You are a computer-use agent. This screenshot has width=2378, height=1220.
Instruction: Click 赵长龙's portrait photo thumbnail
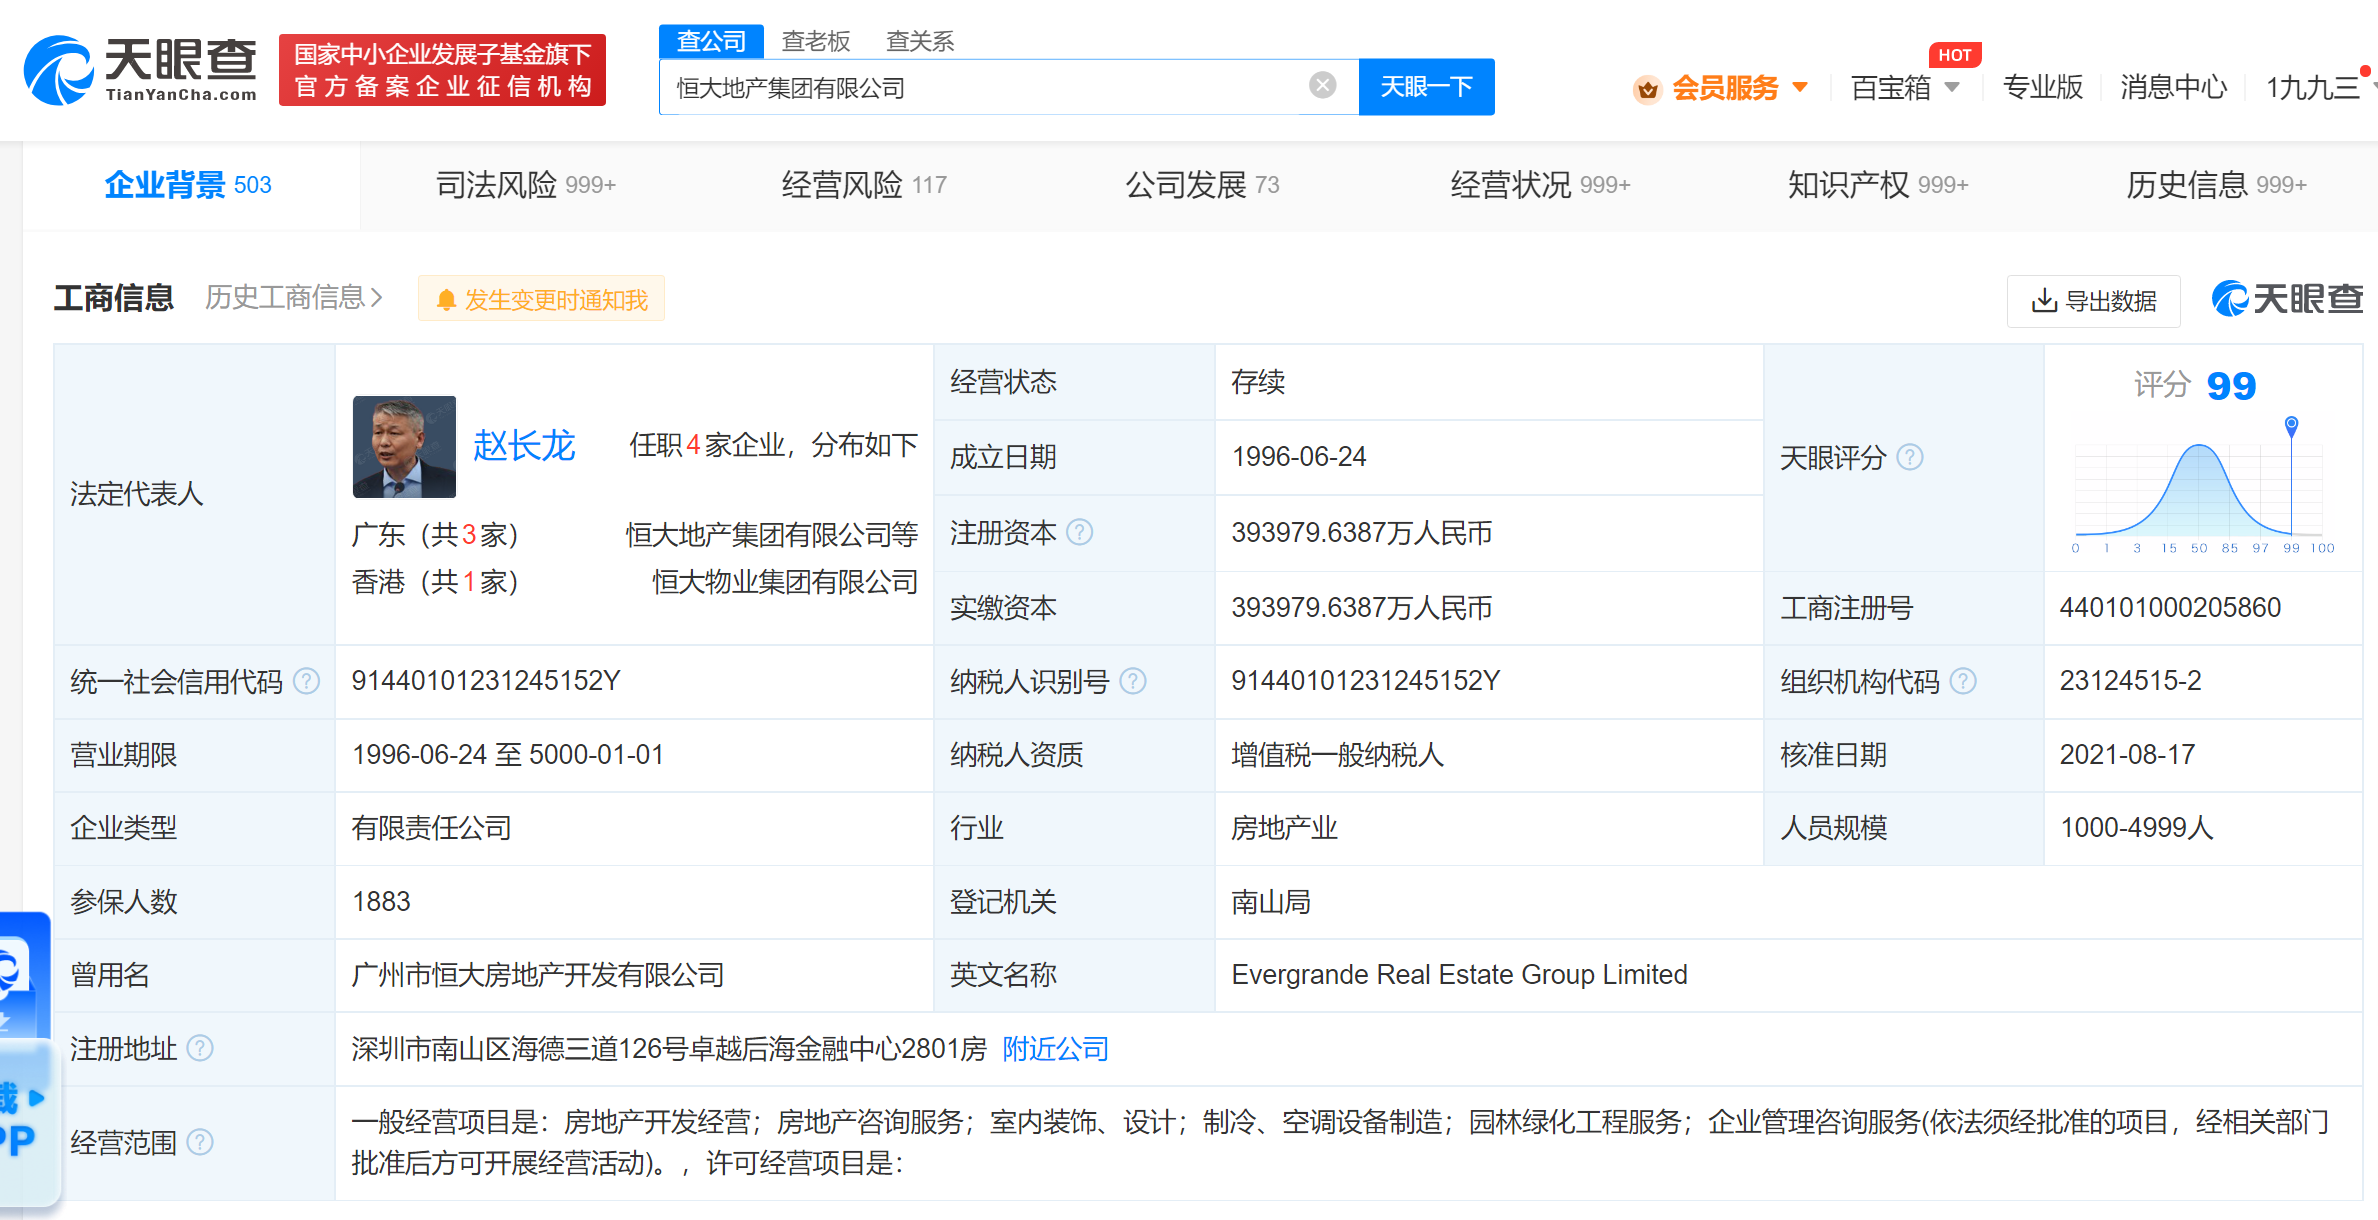pos(404,447)
